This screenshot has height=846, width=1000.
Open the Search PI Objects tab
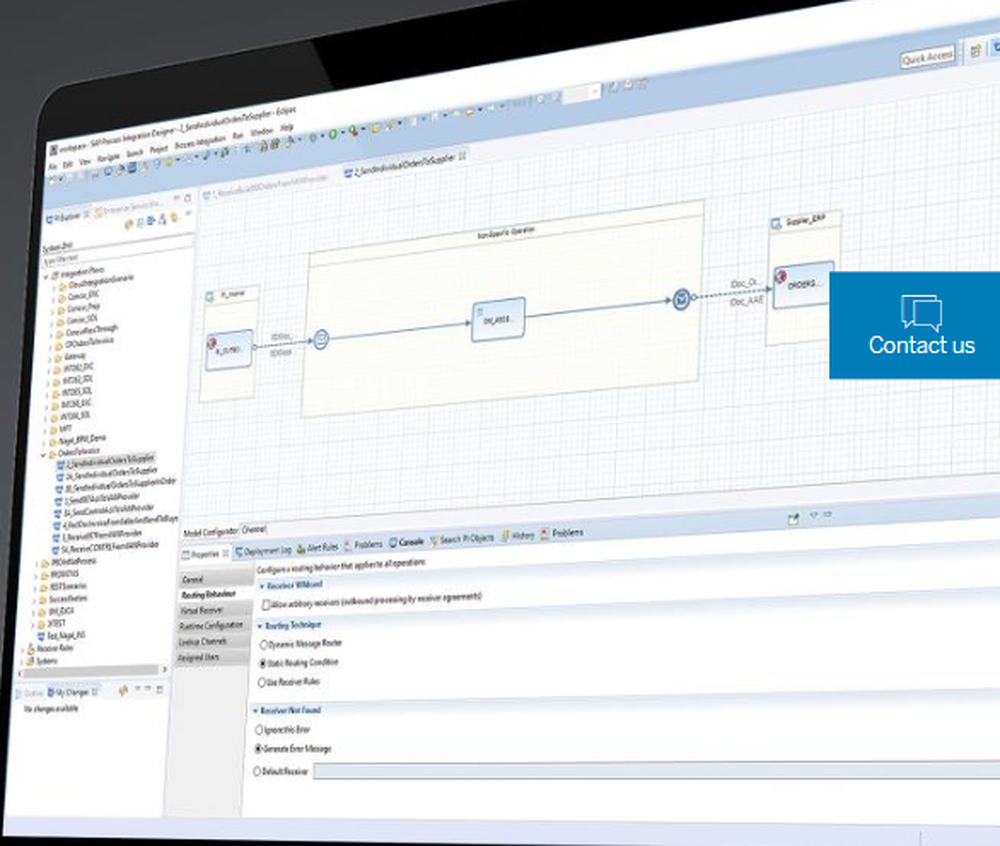coord(462,539)
